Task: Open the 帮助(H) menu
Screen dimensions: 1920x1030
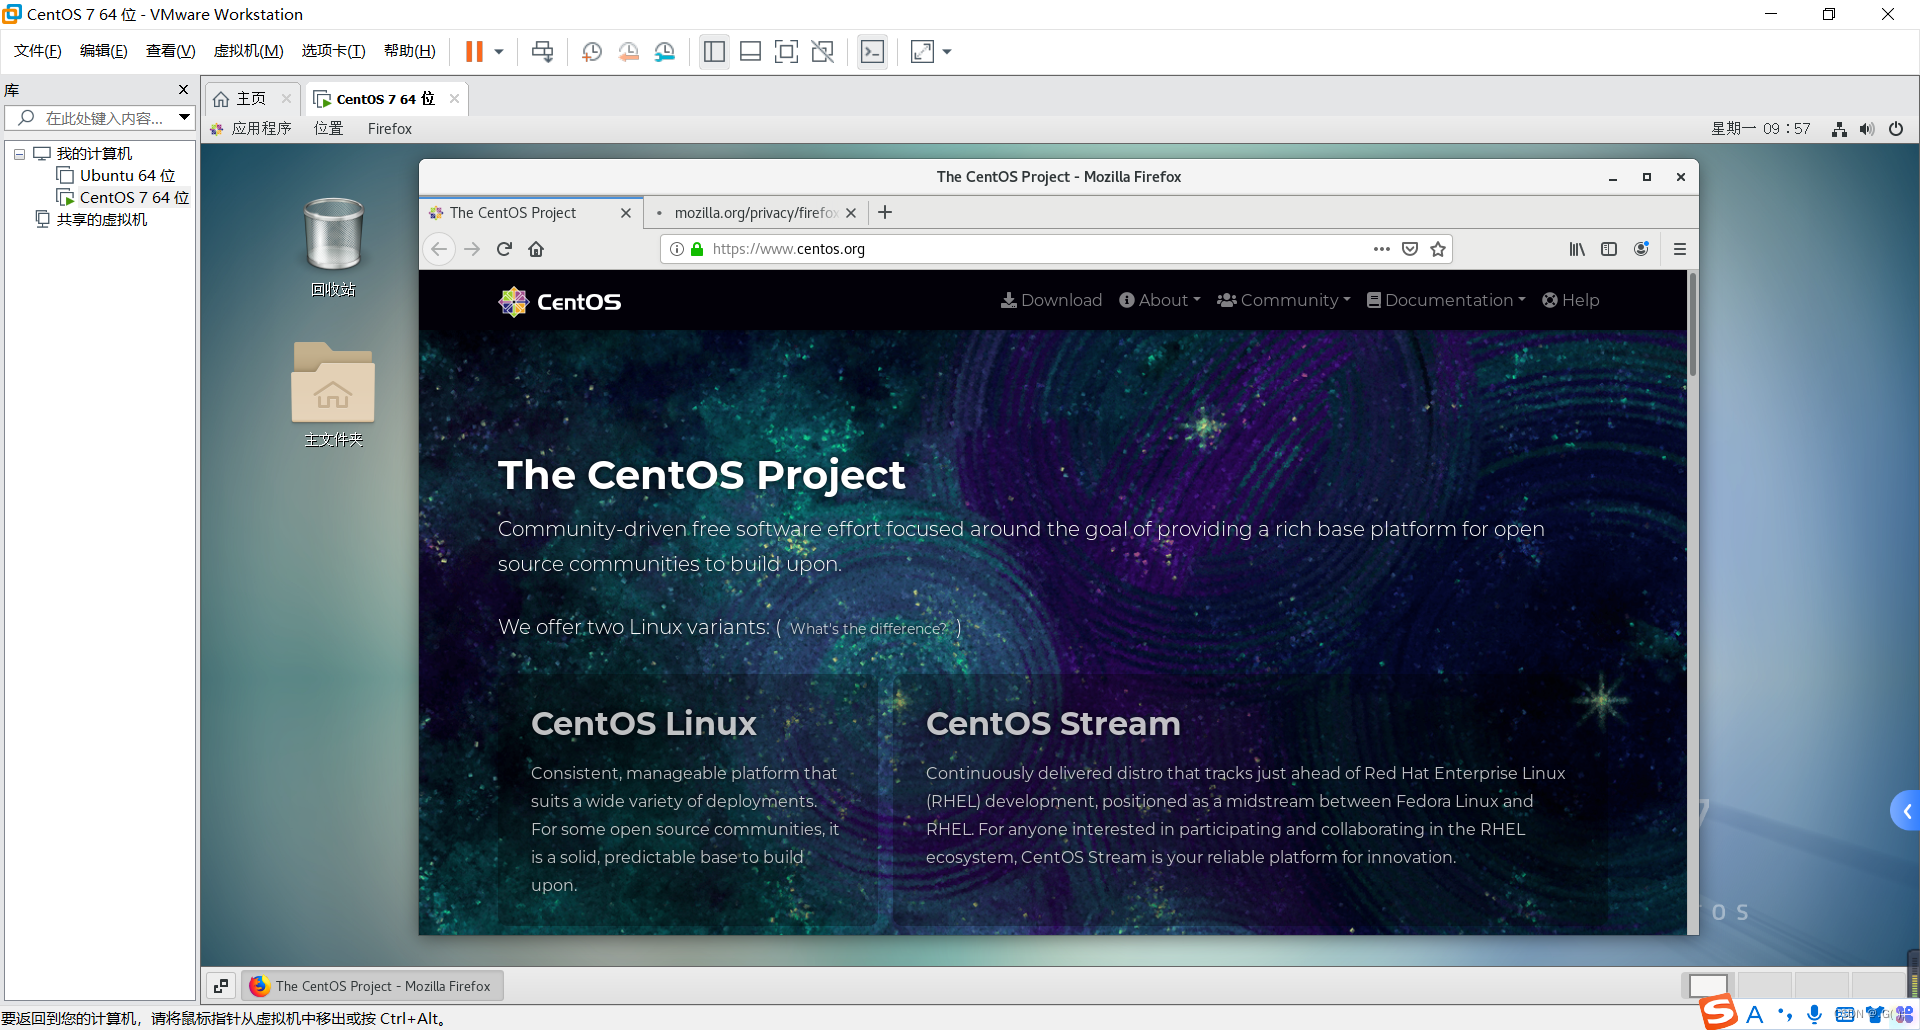Action: click(x=409, y=51)
